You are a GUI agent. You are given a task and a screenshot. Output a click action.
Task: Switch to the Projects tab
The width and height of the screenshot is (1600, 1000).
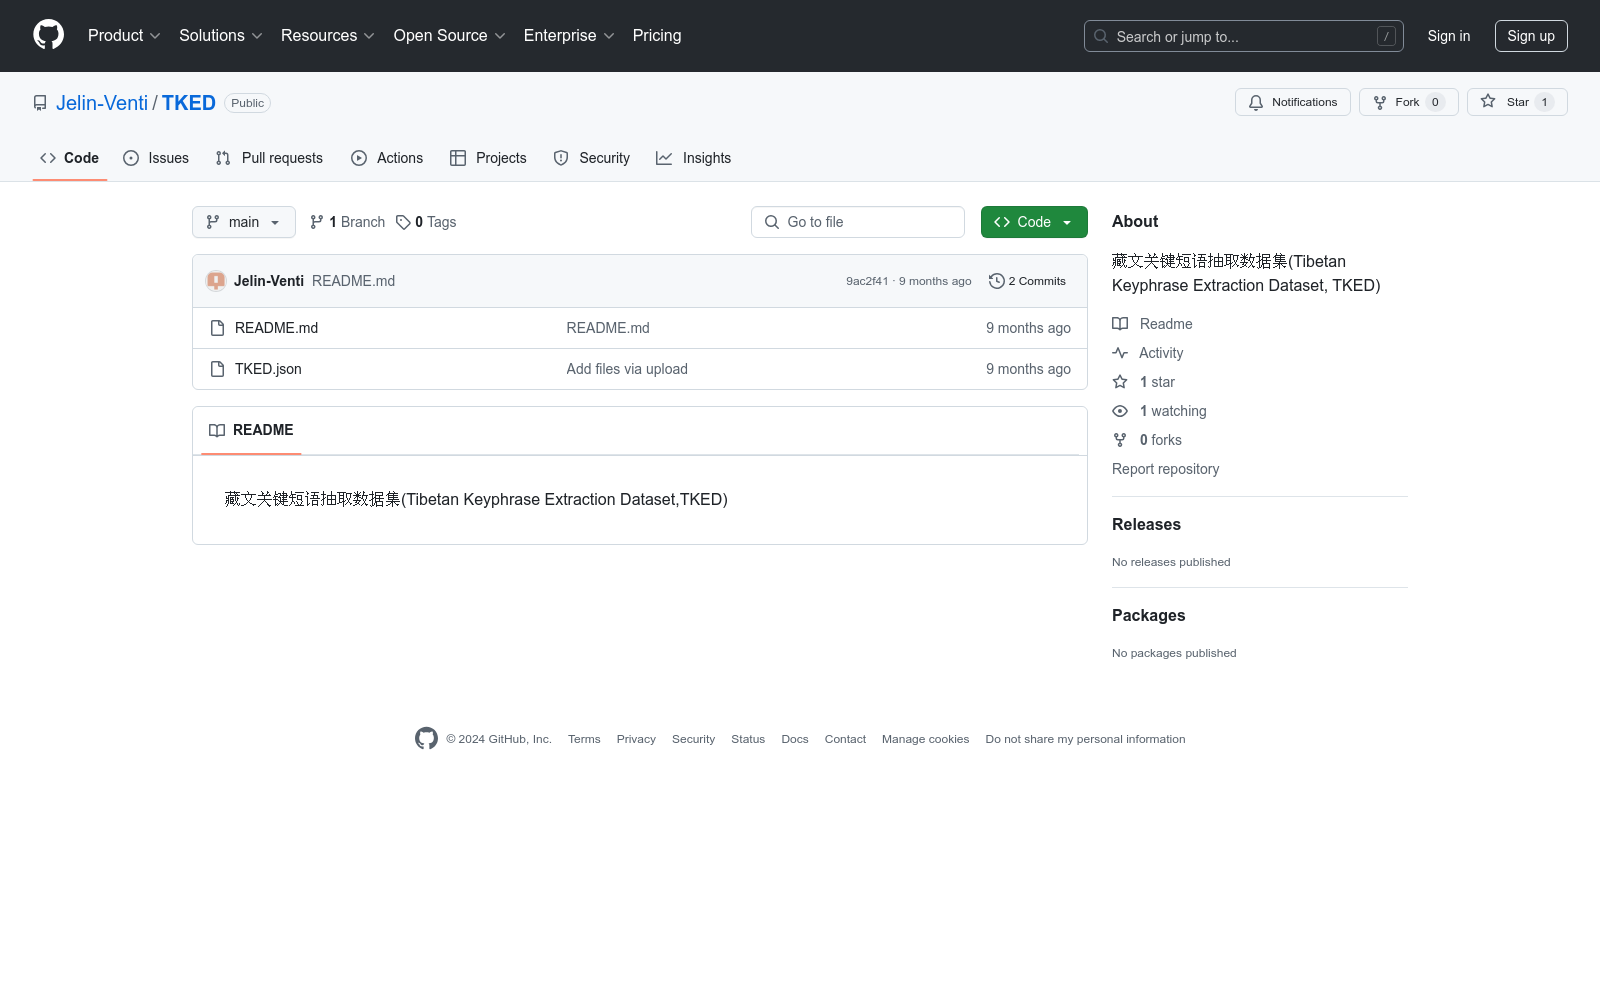pyautogui.click(x=488, y=158)
